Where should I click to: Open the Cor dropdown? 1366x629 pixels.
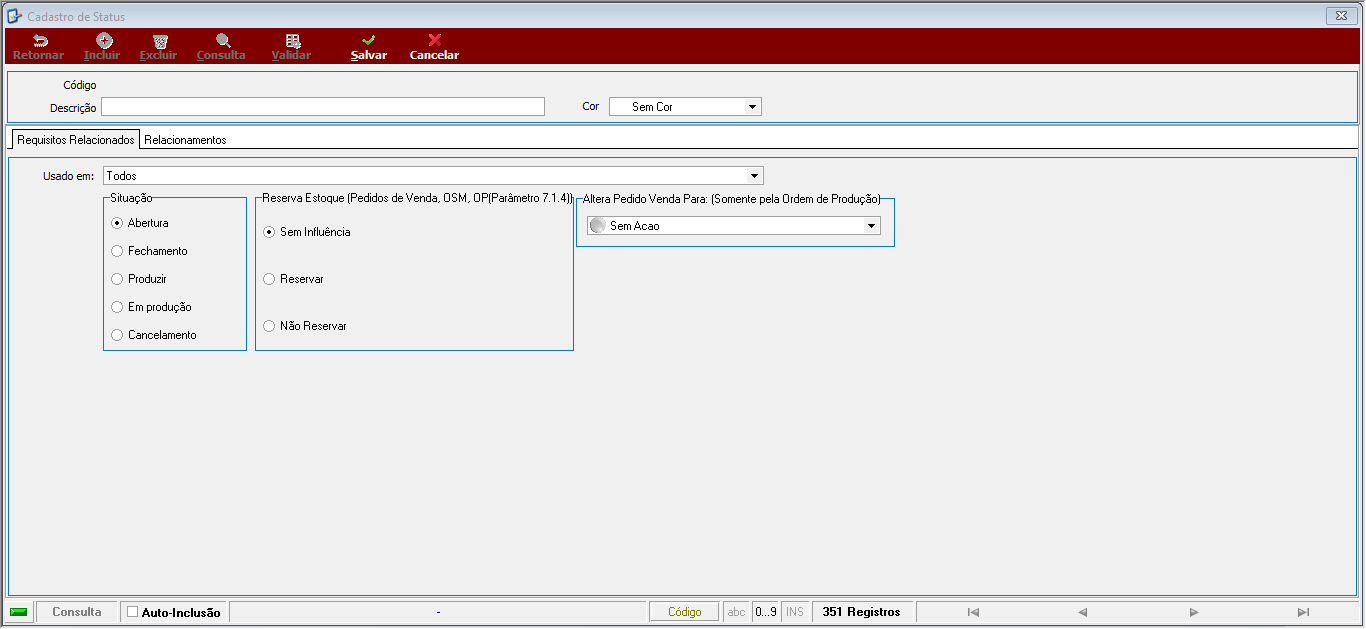pyautogui.click(x=752, y=106)
